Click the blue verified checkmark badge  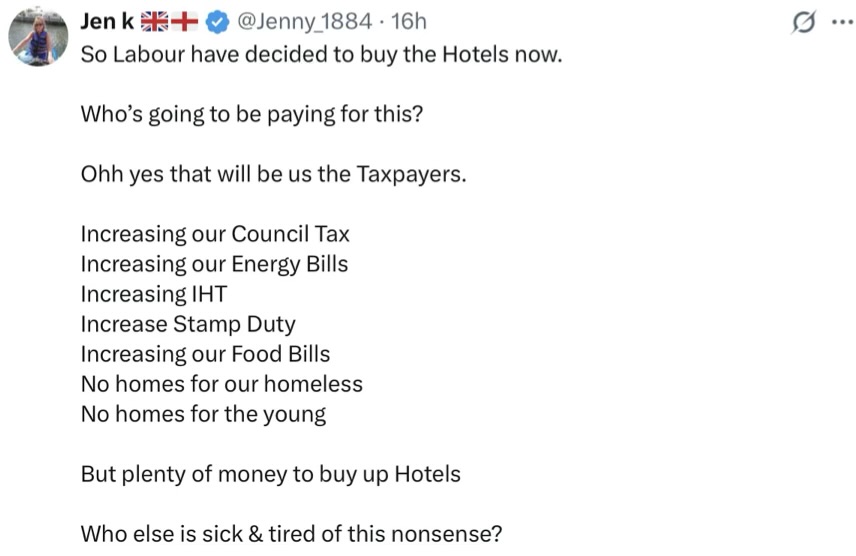217,22
